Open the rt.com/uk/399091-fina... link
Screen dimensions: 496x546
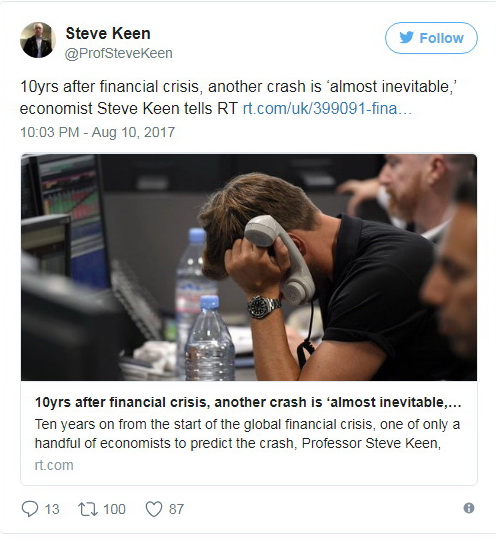click(x=327, y=108)
